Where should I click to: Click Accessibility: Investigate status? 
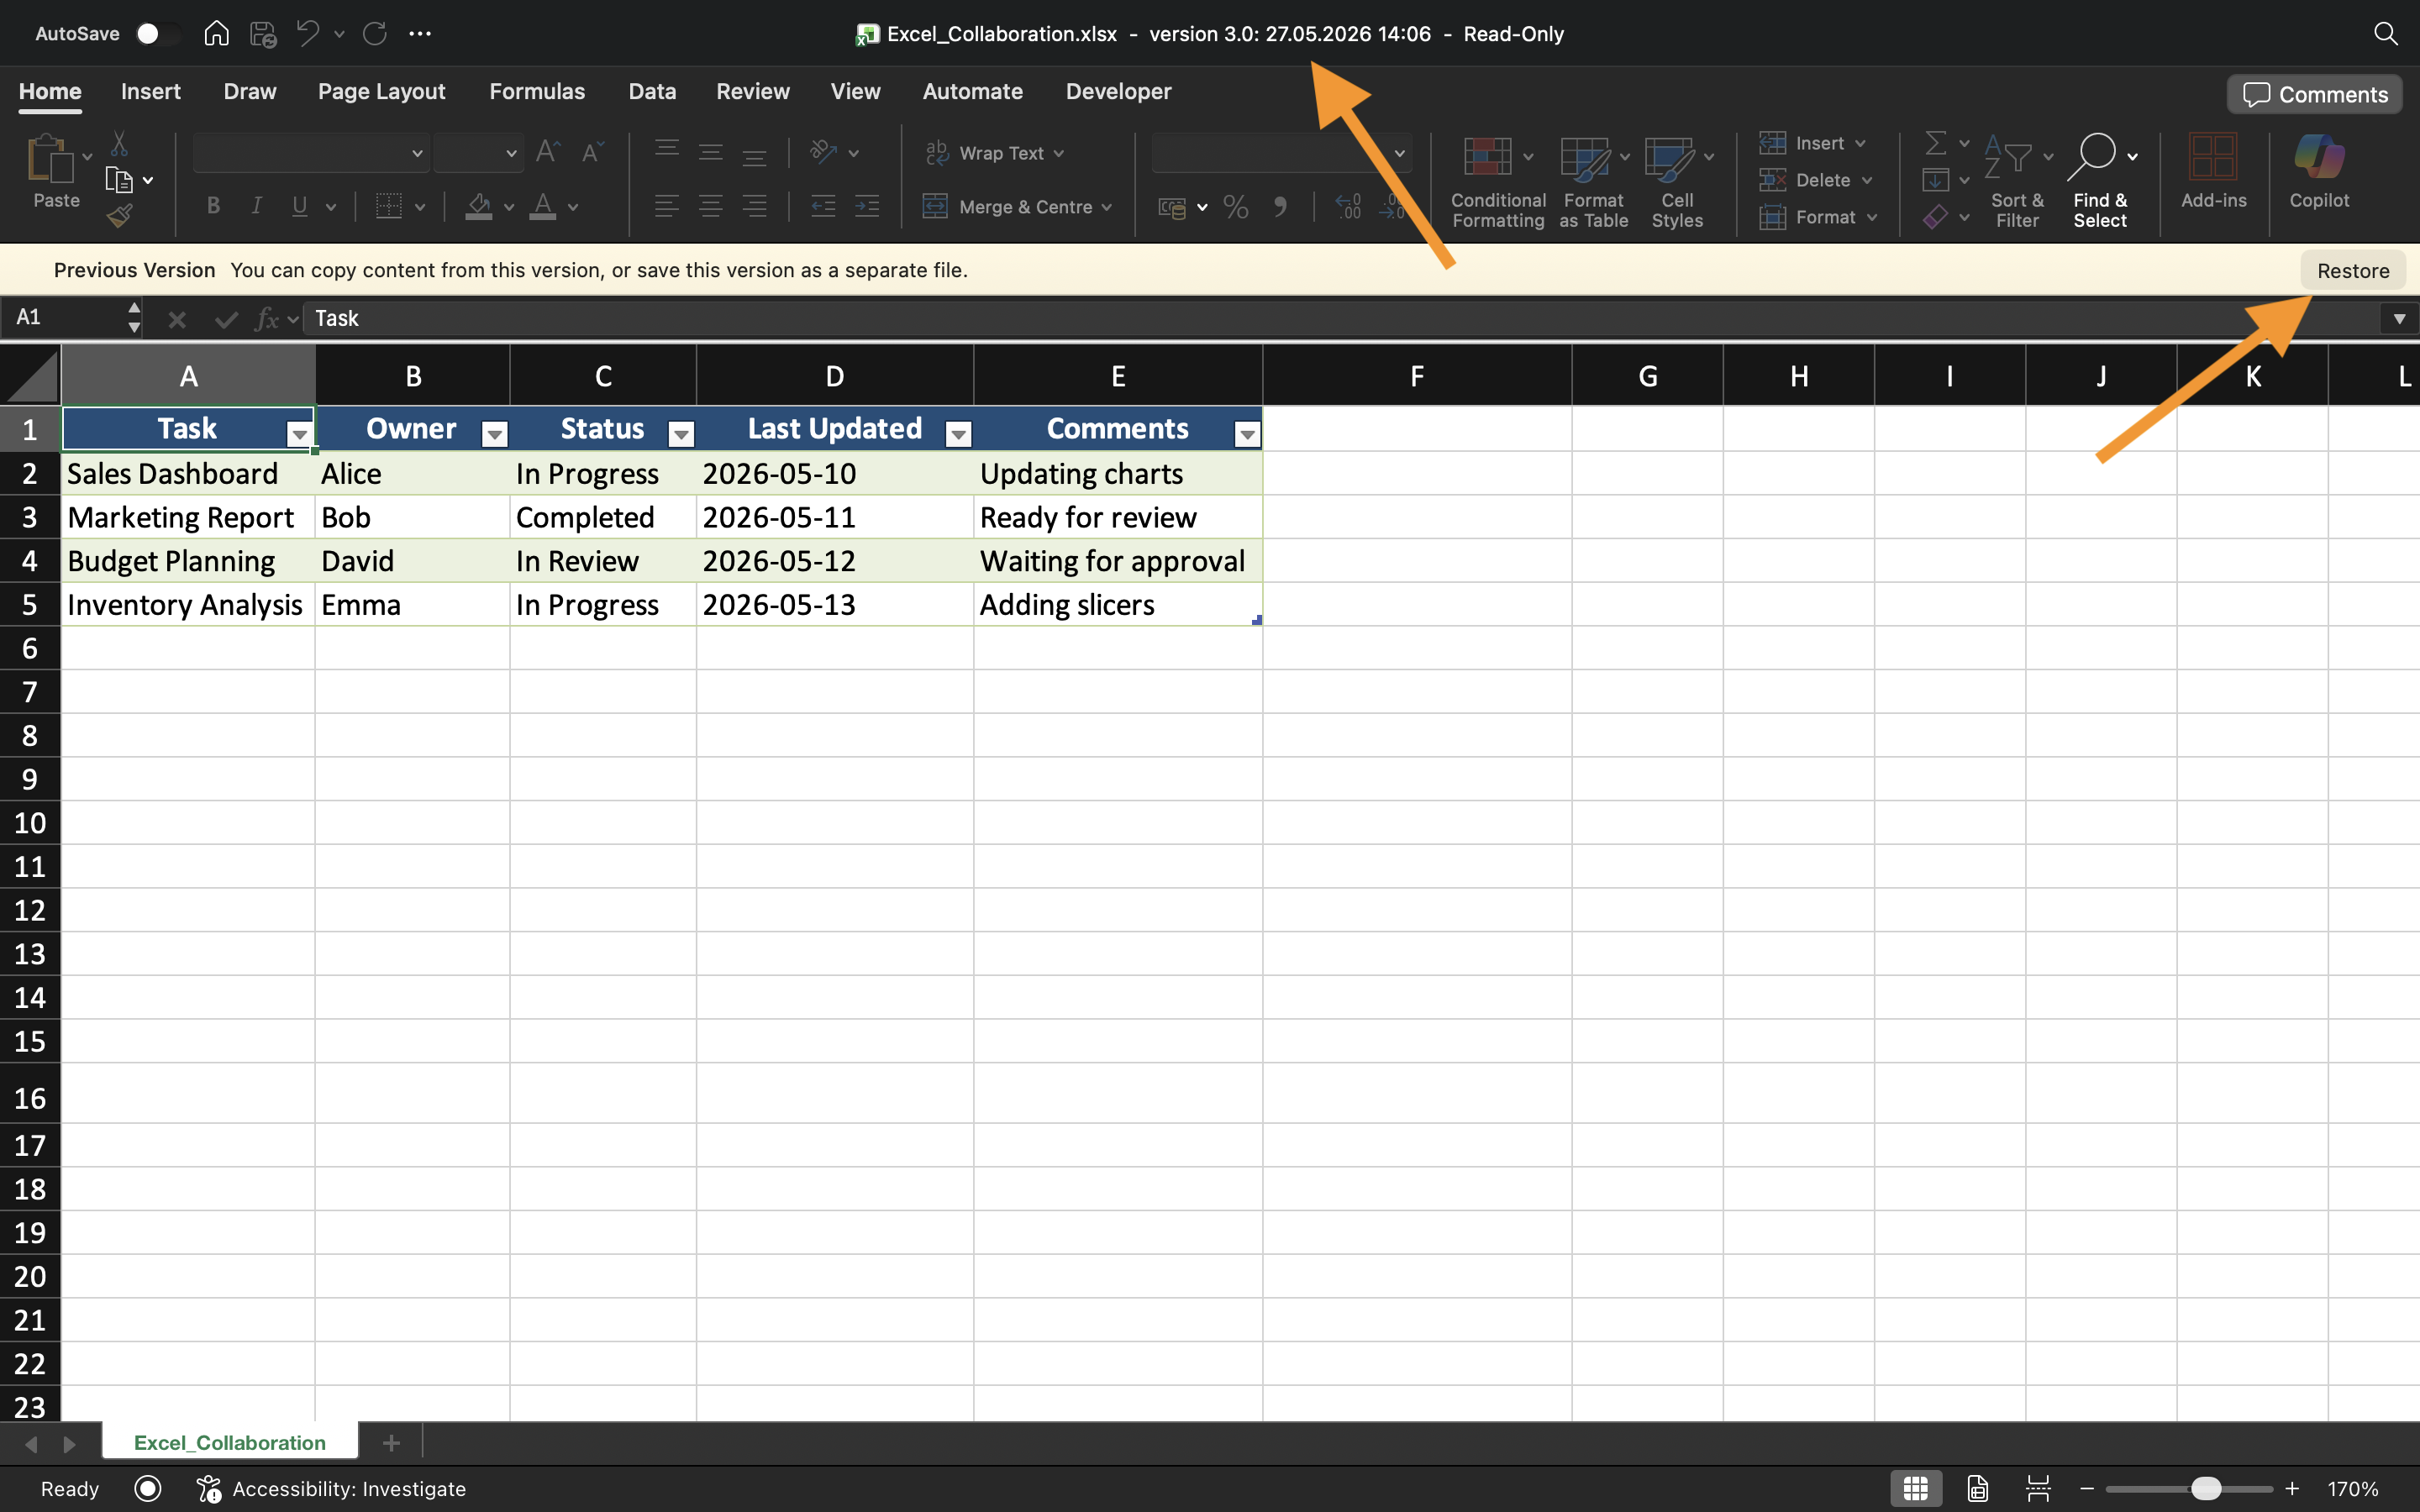[332, 1488]
